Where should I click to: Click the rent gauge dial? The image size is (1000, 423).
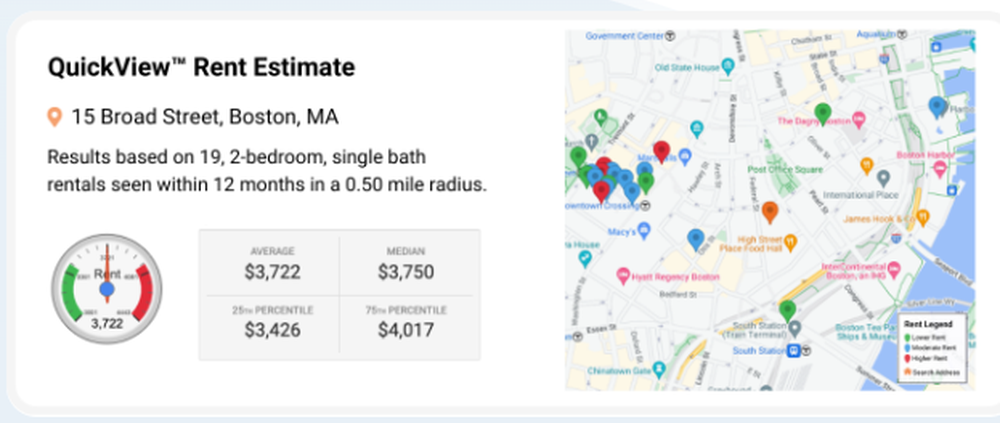tap(107, 289)
